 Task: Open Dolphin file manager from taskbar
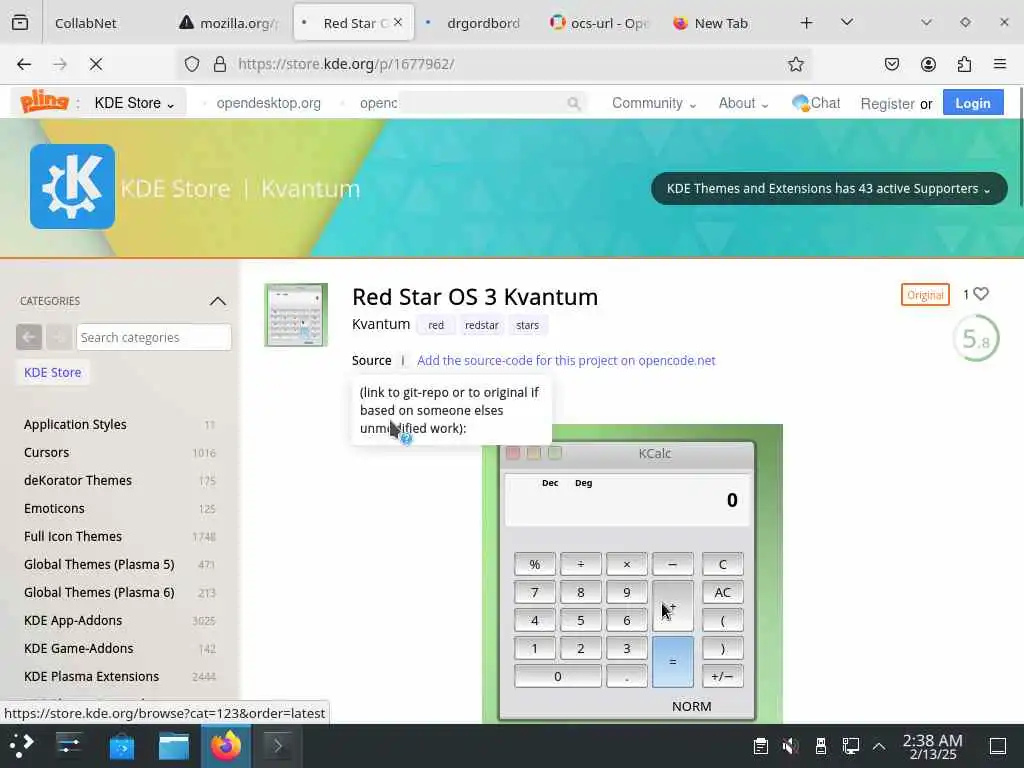(x=174, y=746)
